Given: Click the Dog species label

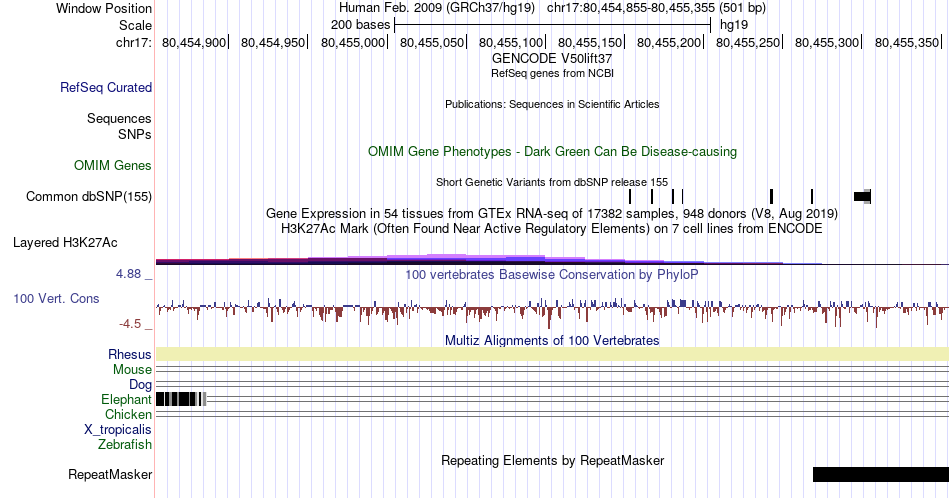Looking at the screenshot, I should click(x=141, y=385).
